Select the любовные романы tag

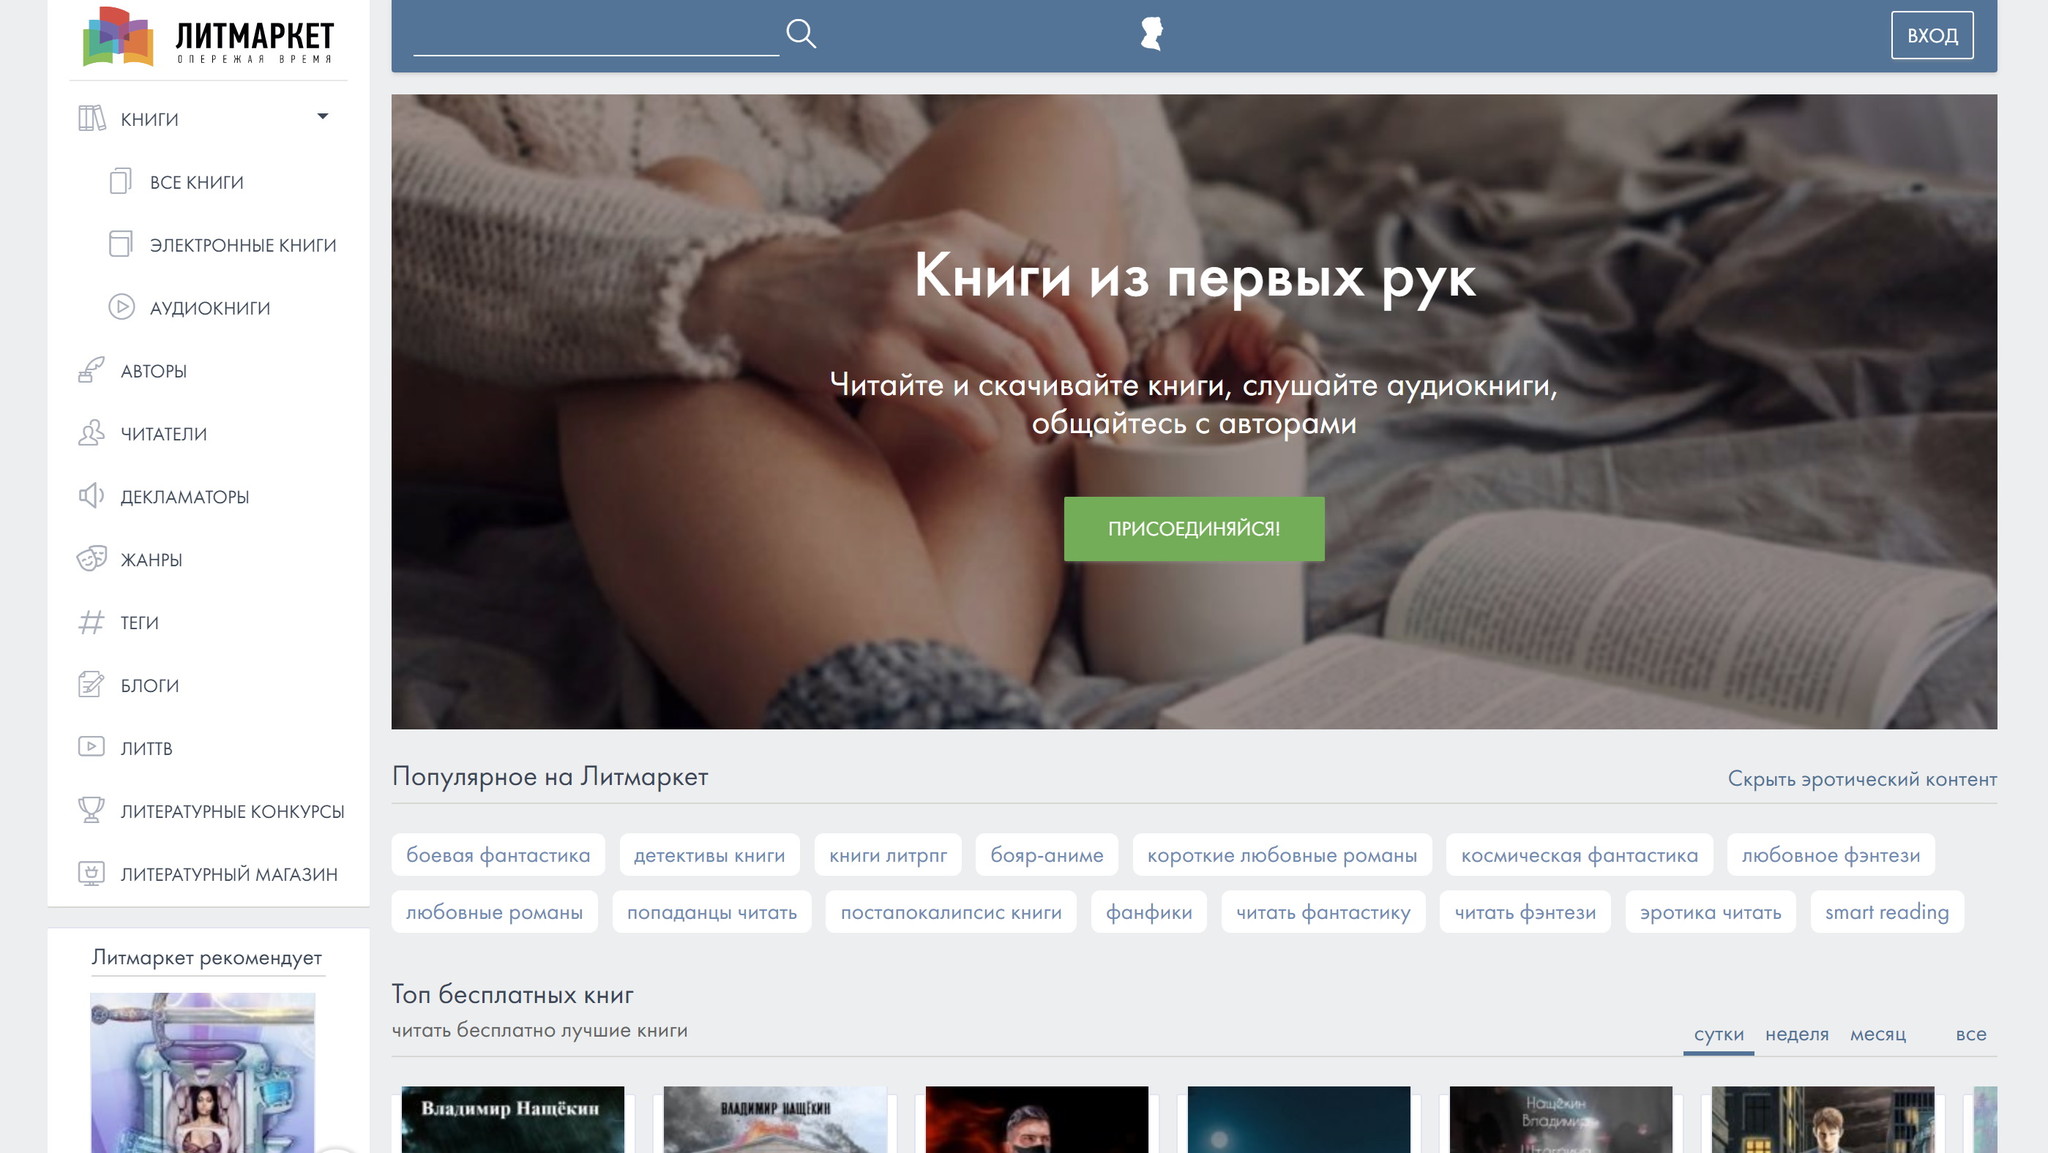pyautogui.click(x=494, y=912)
